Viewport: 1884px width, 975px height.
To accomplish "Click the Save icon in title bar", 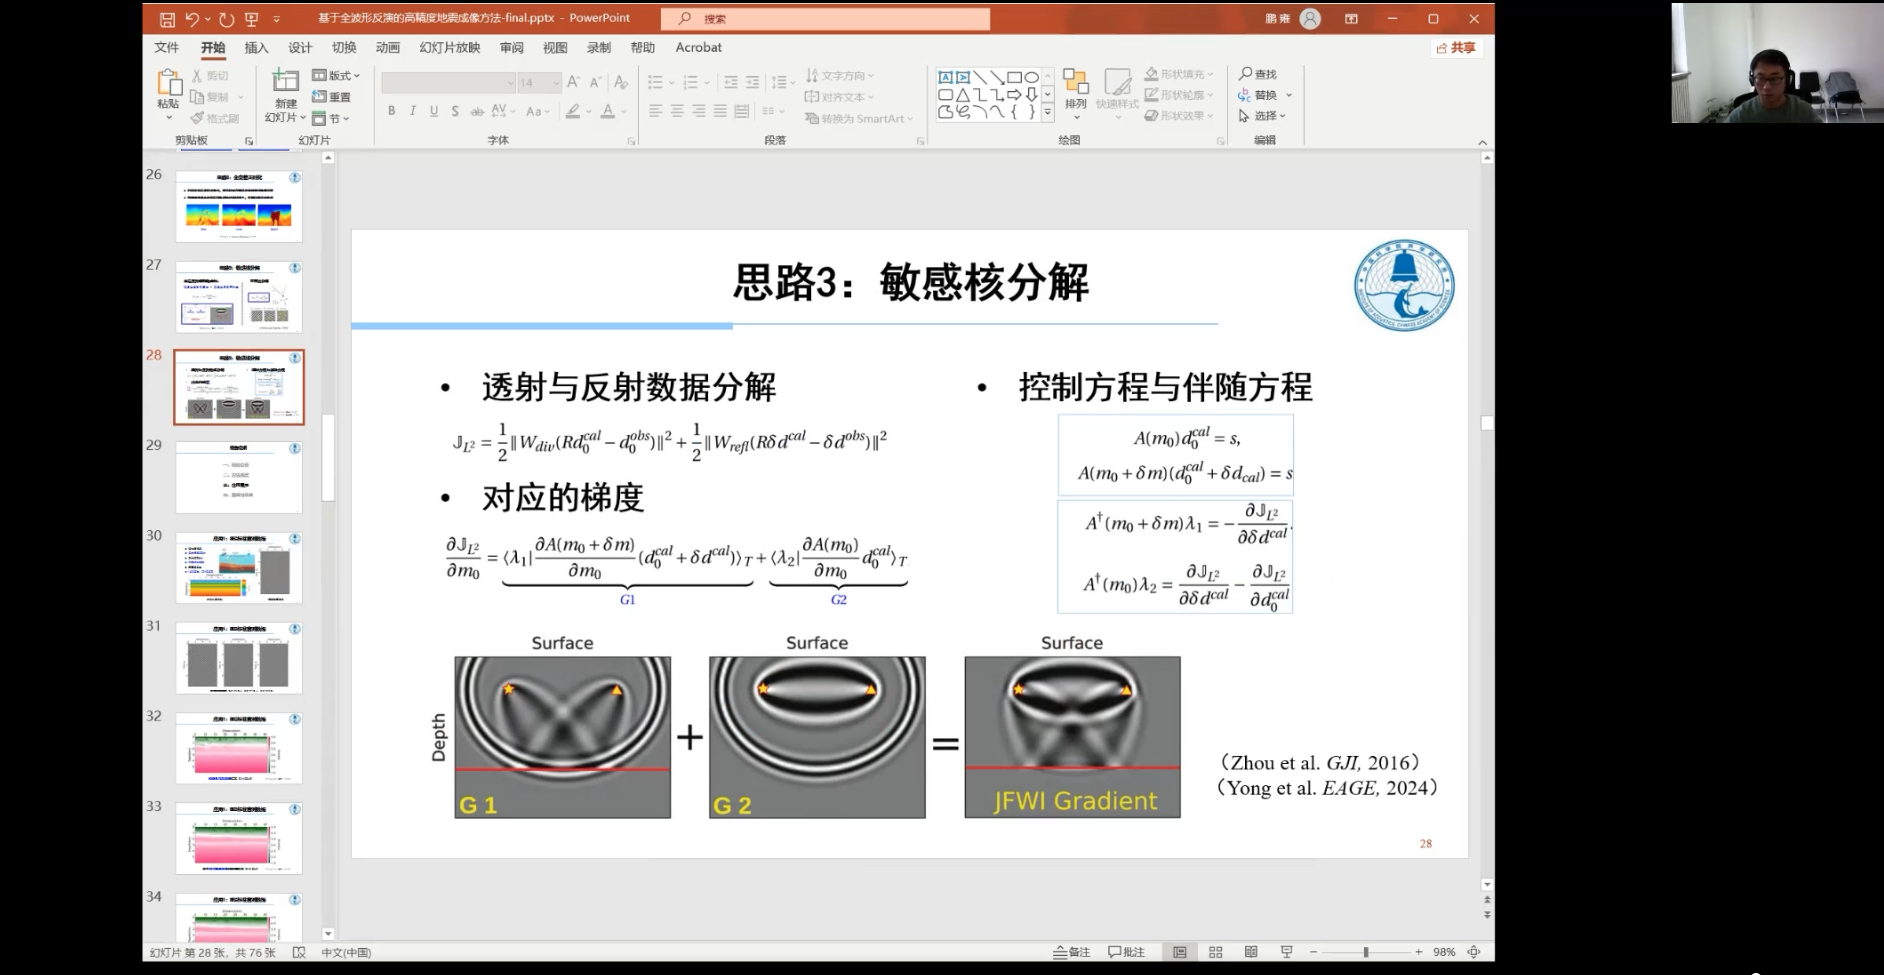I will 167,19.
